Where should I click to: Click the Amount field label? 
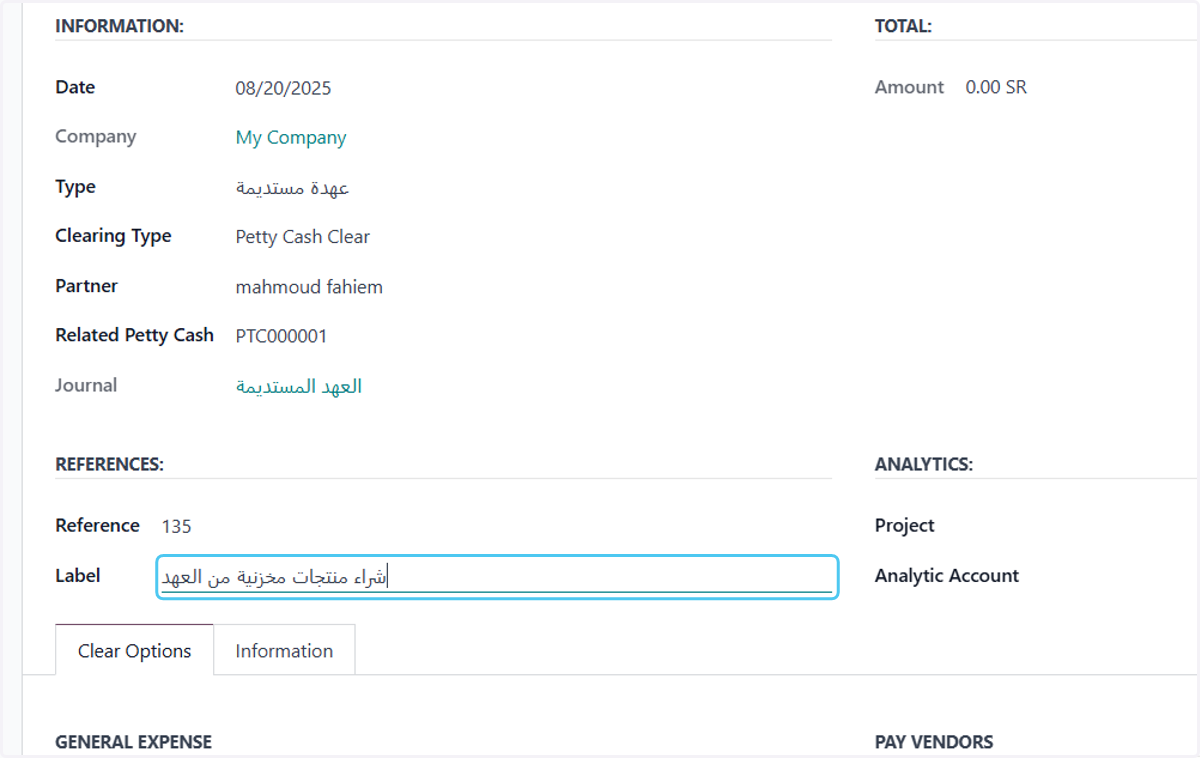pyautogui.click(x=909, y=87)
